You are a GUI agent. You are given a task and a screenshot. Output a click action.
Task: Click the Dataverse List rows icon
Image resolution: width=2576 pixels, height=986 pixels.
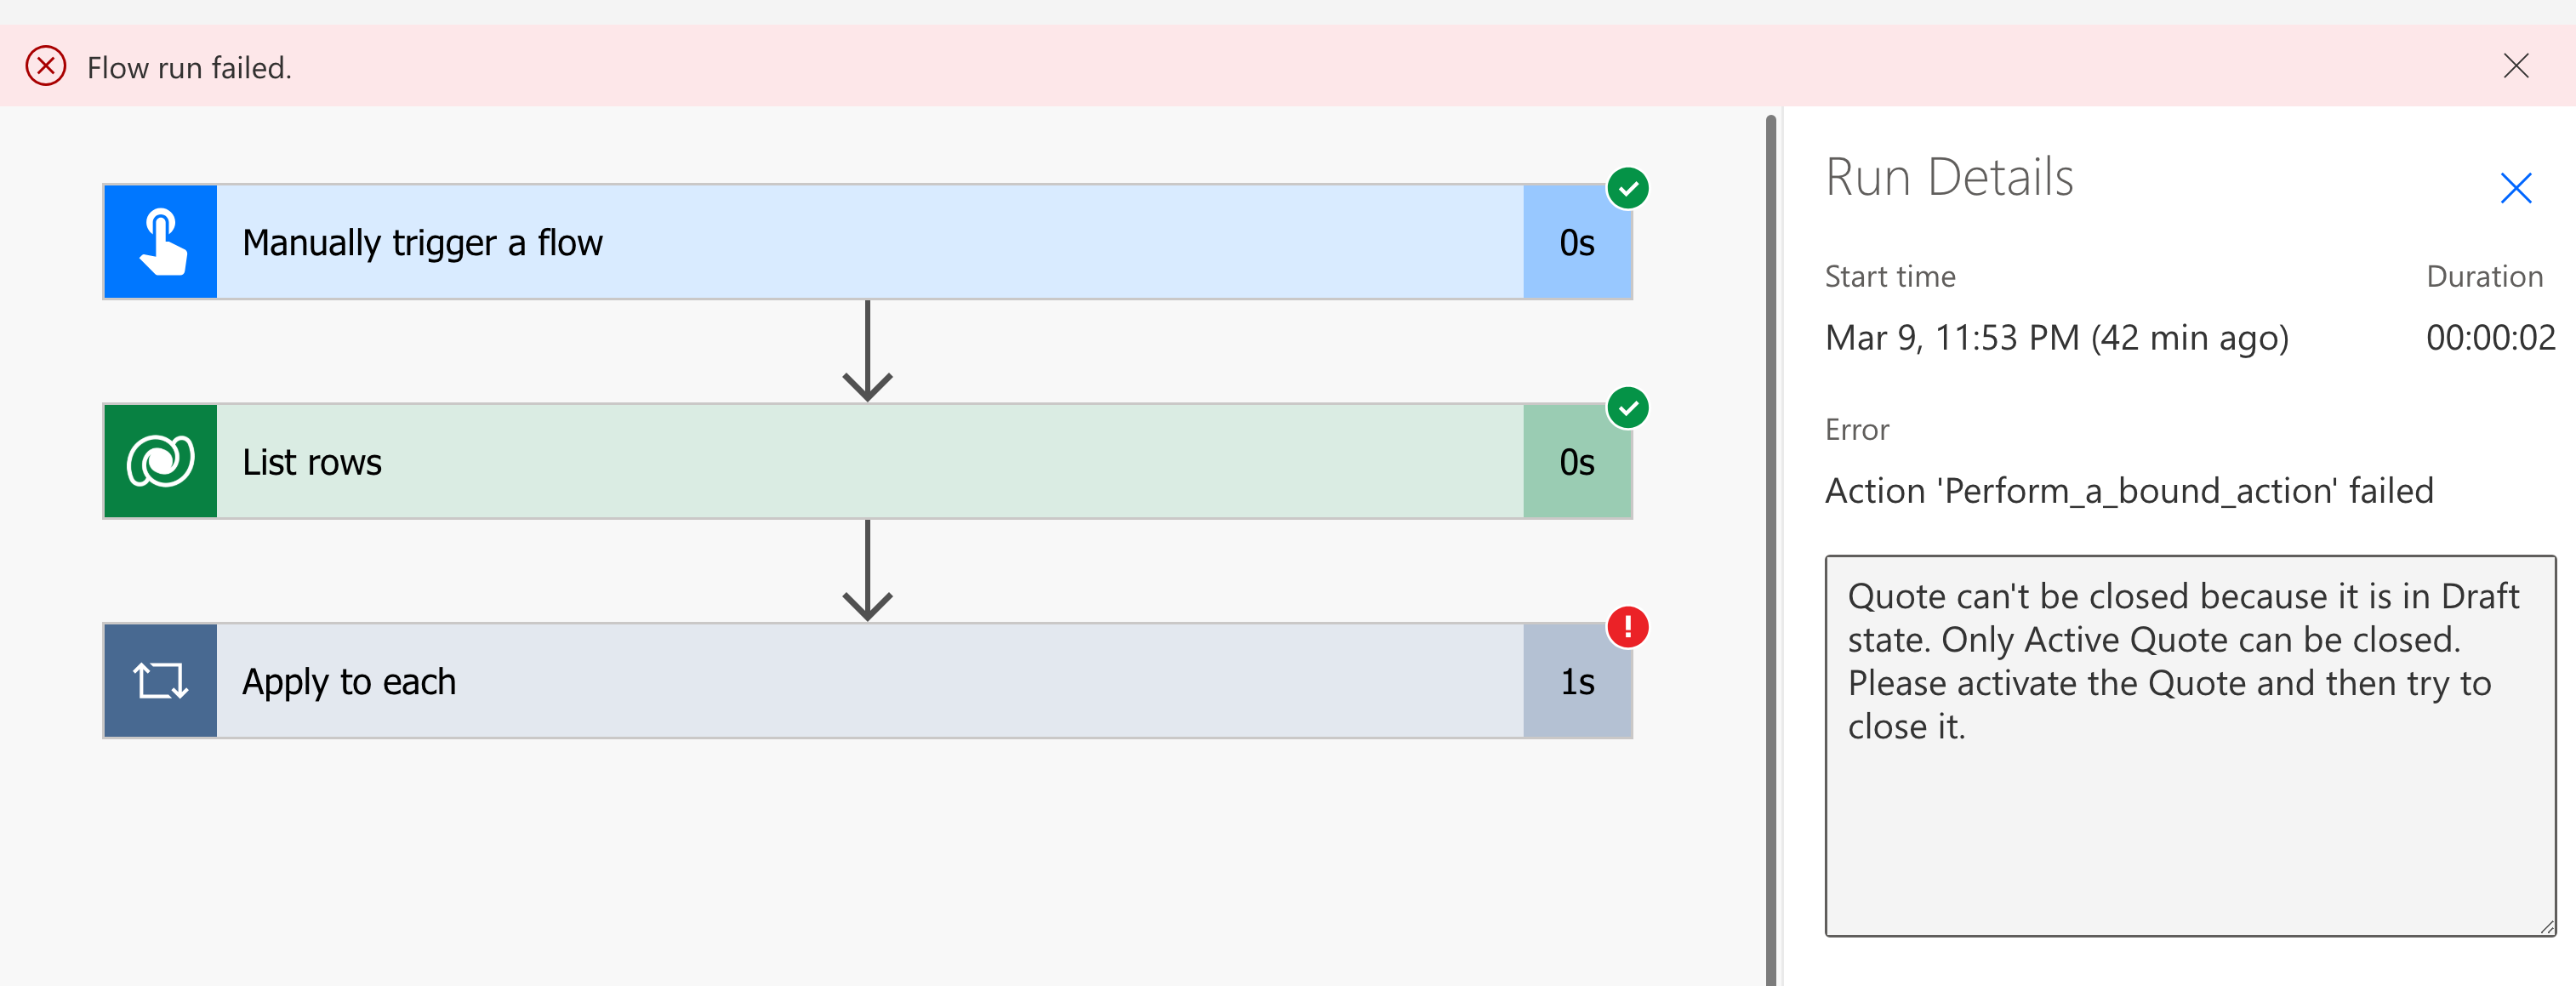click(x=160, y=461)
